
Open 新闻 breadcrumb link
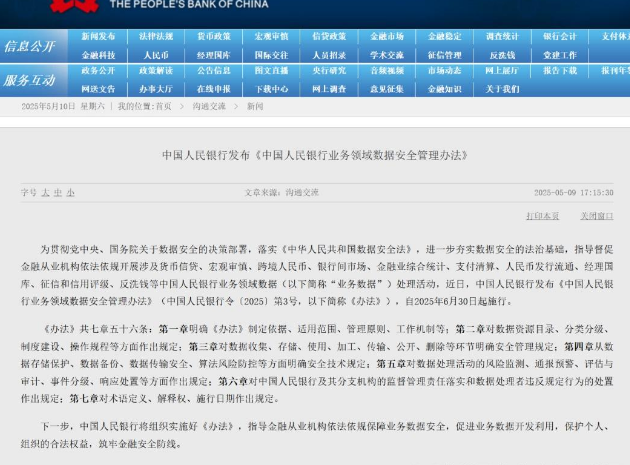tap(255, 107)
